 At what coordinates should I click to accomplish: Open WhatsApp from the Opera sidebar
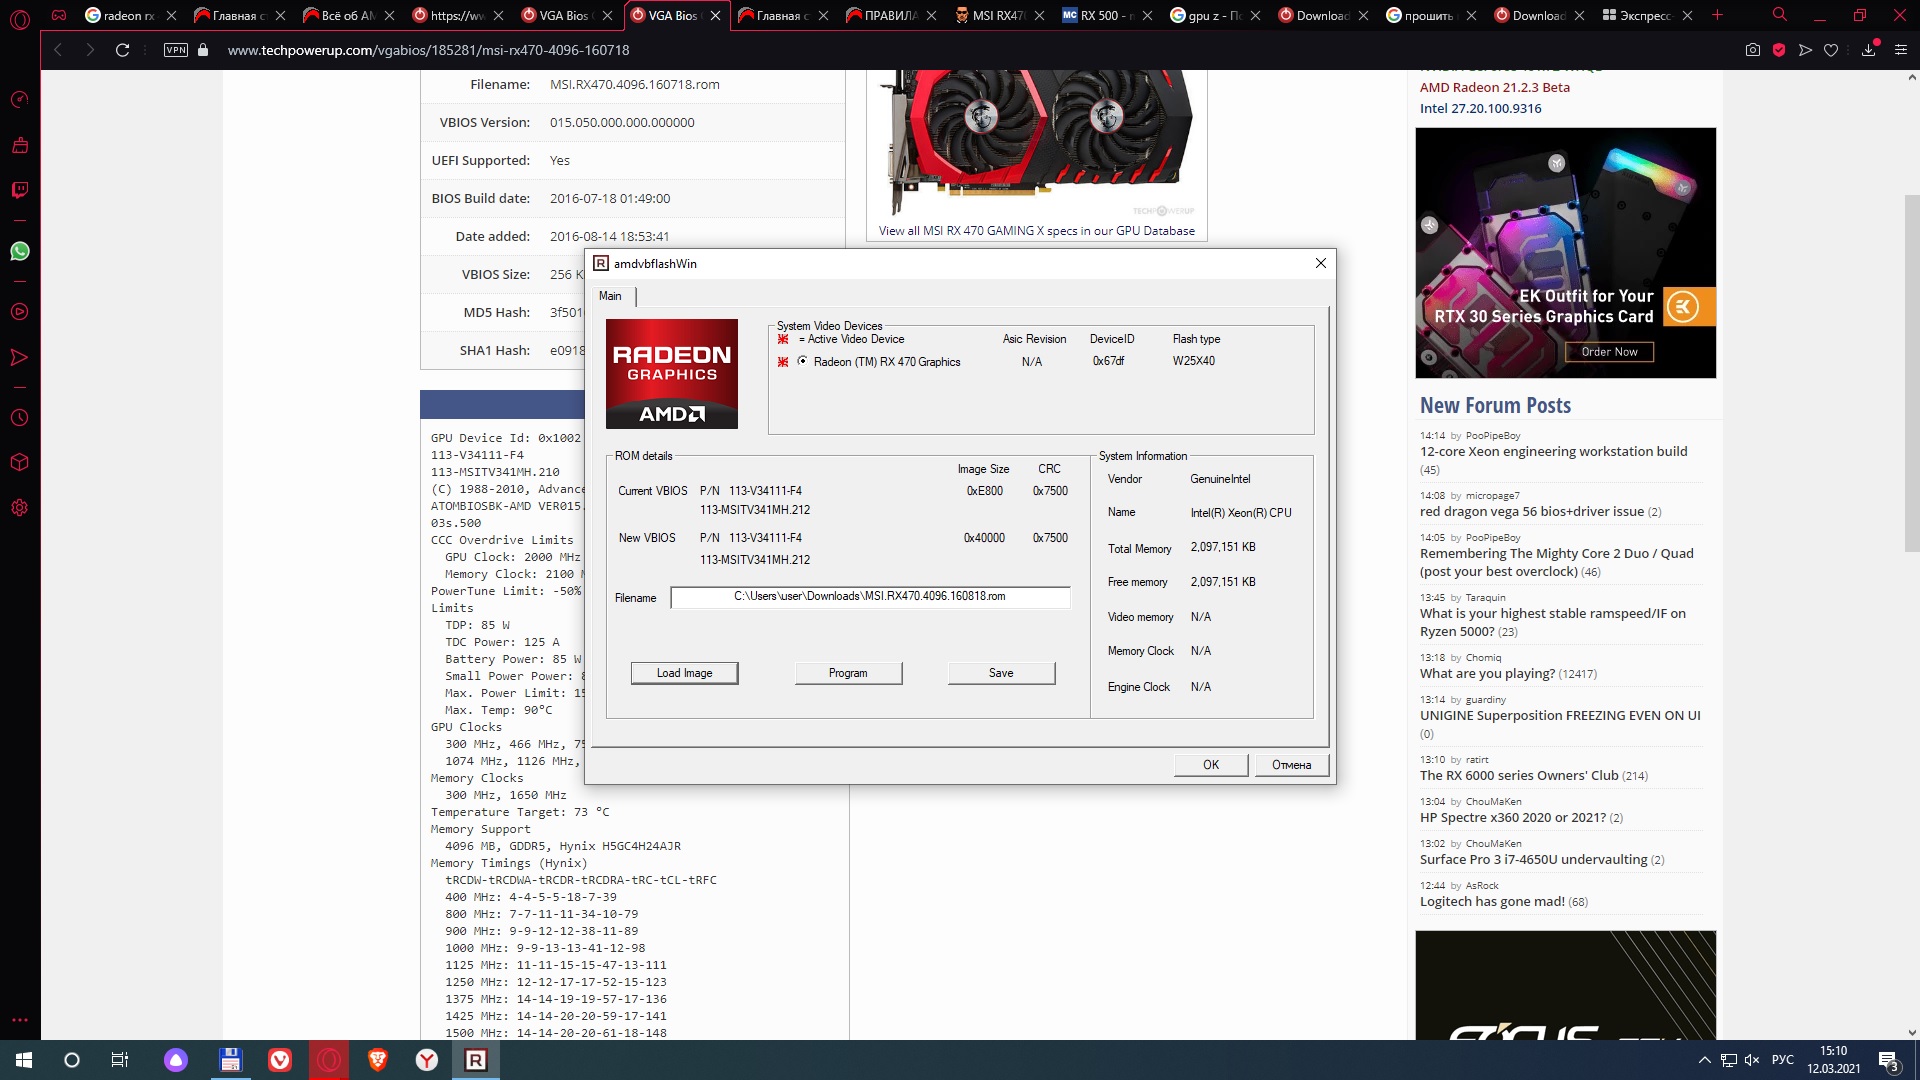click(19, 251)
